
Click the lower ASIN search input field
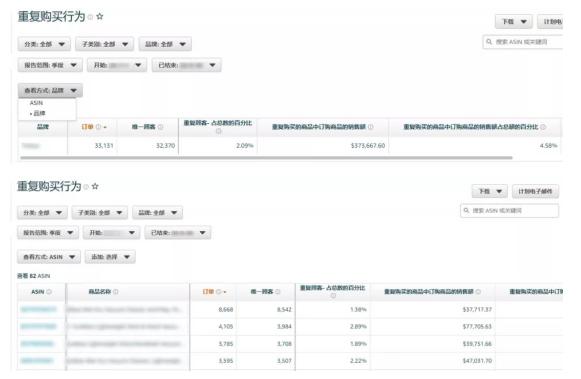click(509, 210)
